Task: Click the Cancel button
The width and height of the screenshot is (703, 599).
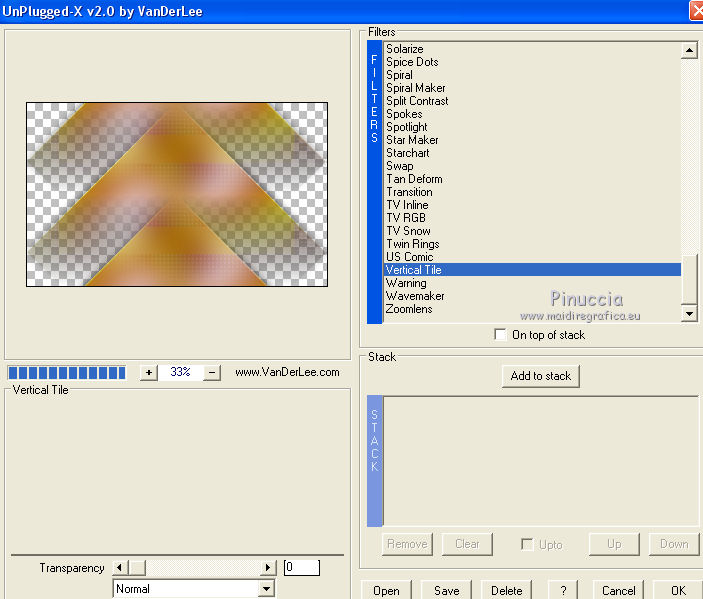Action: 619,590
